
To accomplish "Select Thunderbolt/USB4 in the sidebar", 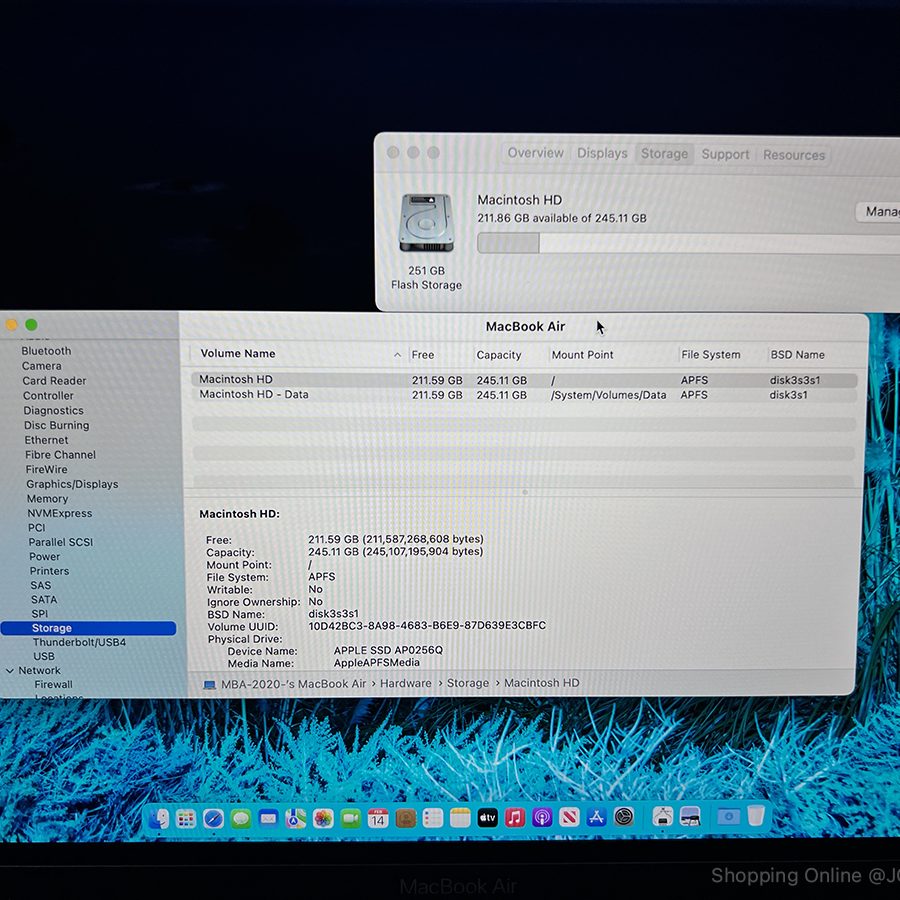I will point(79,642).
